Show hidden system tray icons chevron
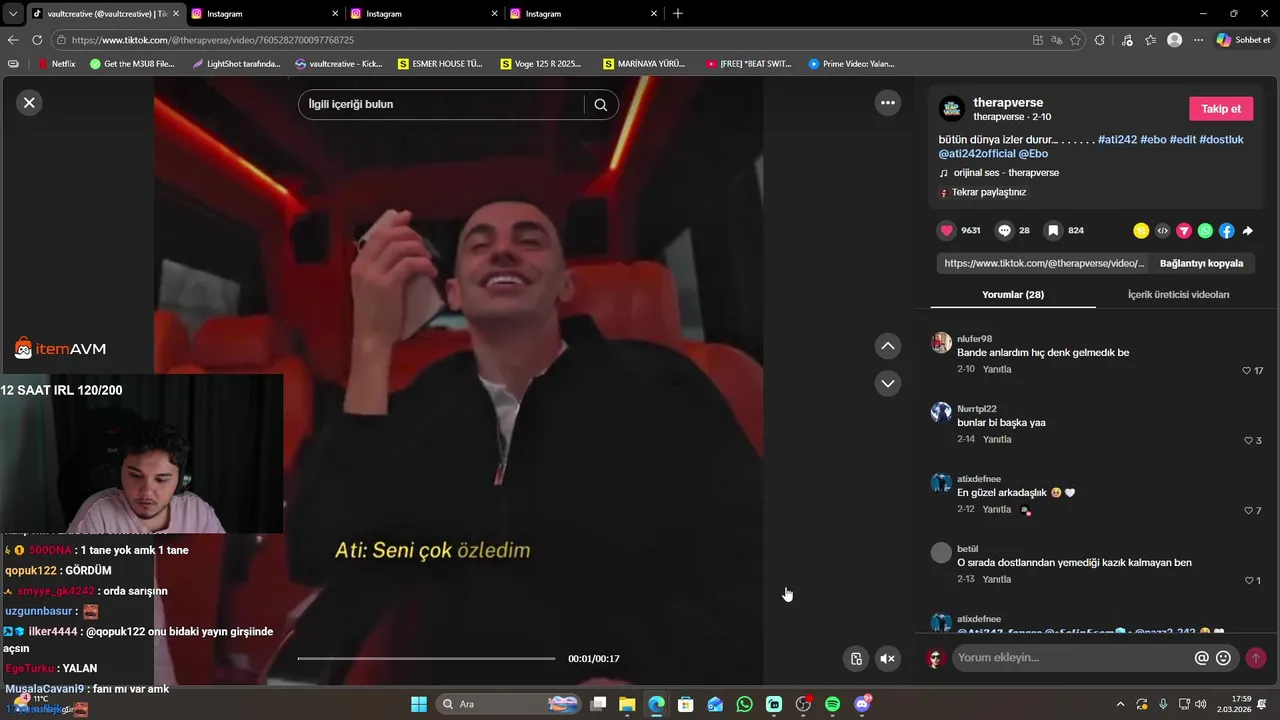Image resolution: width=1280 pixels, height=720 pixels. tap(1120, 704)
